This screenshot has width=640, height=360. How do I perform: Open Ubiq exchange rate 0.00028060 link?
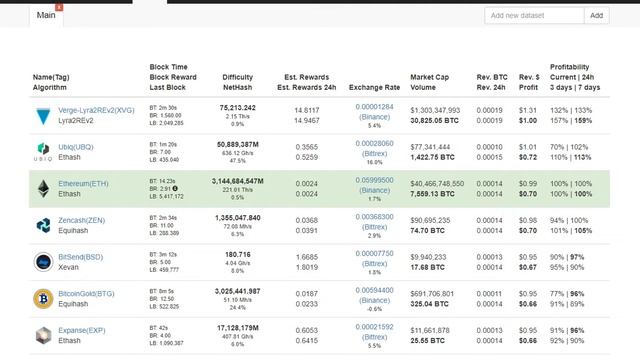374,144
